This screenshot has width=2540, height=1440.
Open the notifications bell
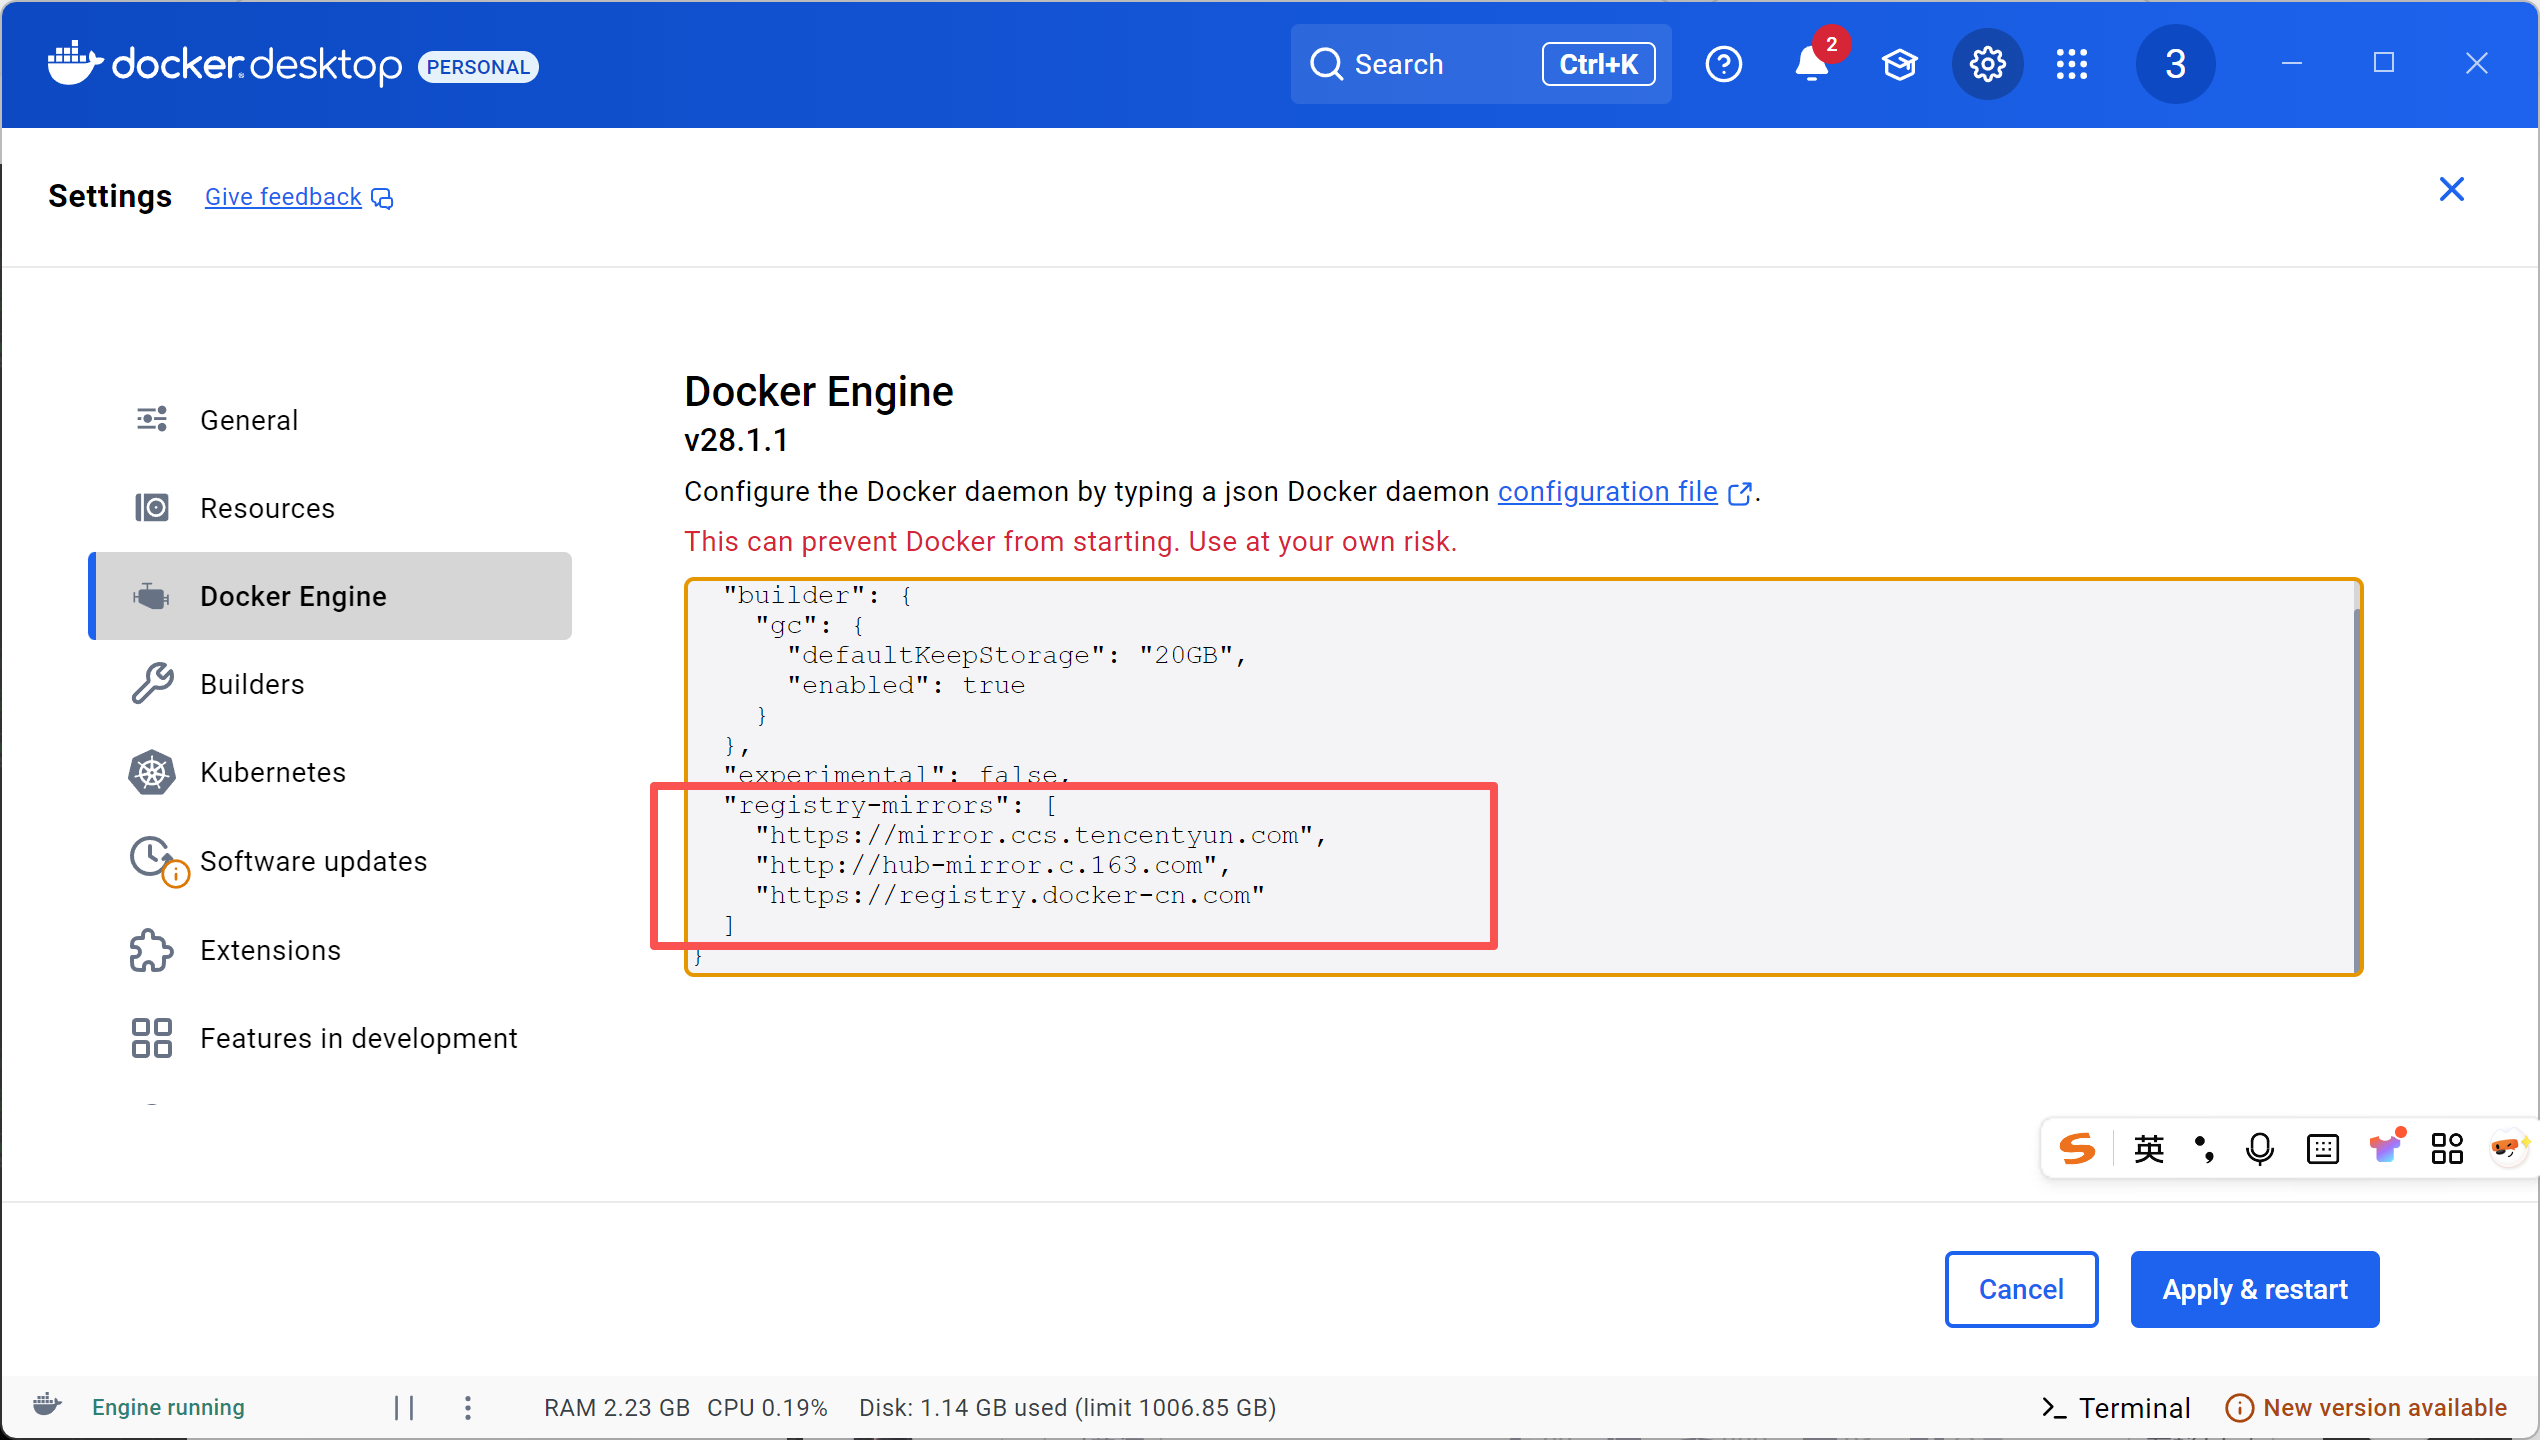pos(1811,64)
